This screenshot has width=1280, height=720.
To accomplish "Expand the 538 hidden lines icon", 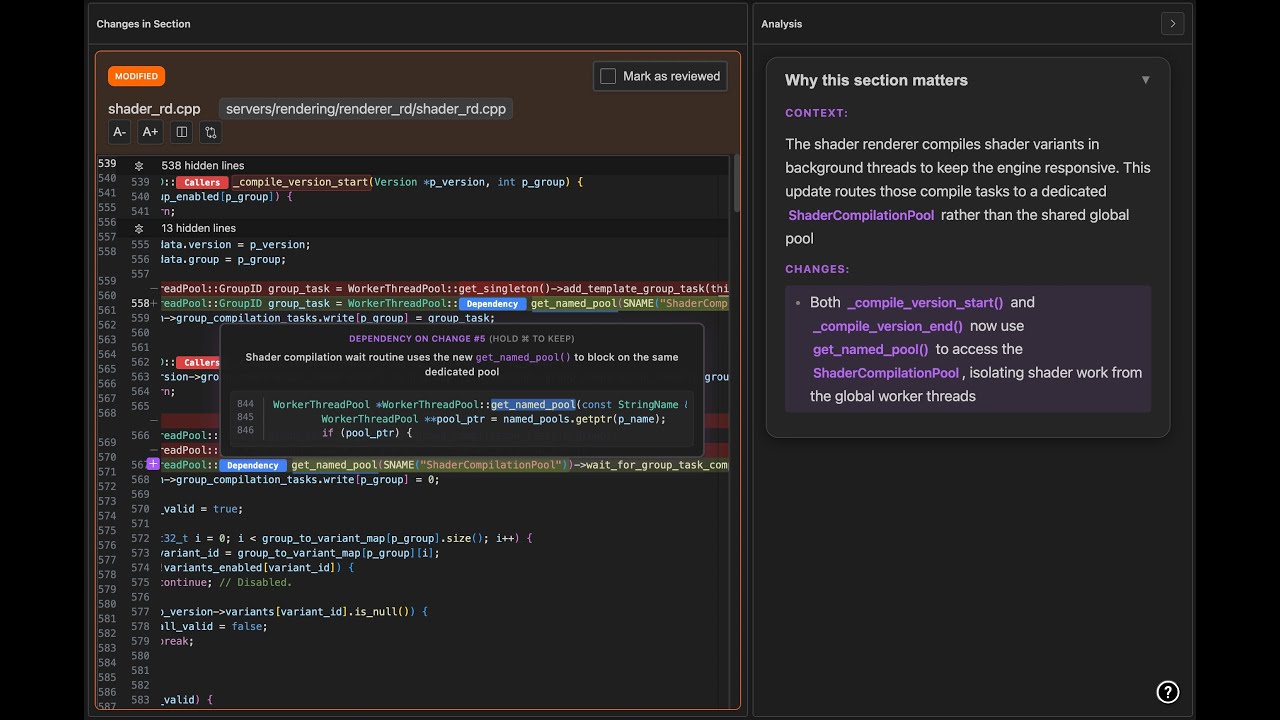I will tap(139, 166).
